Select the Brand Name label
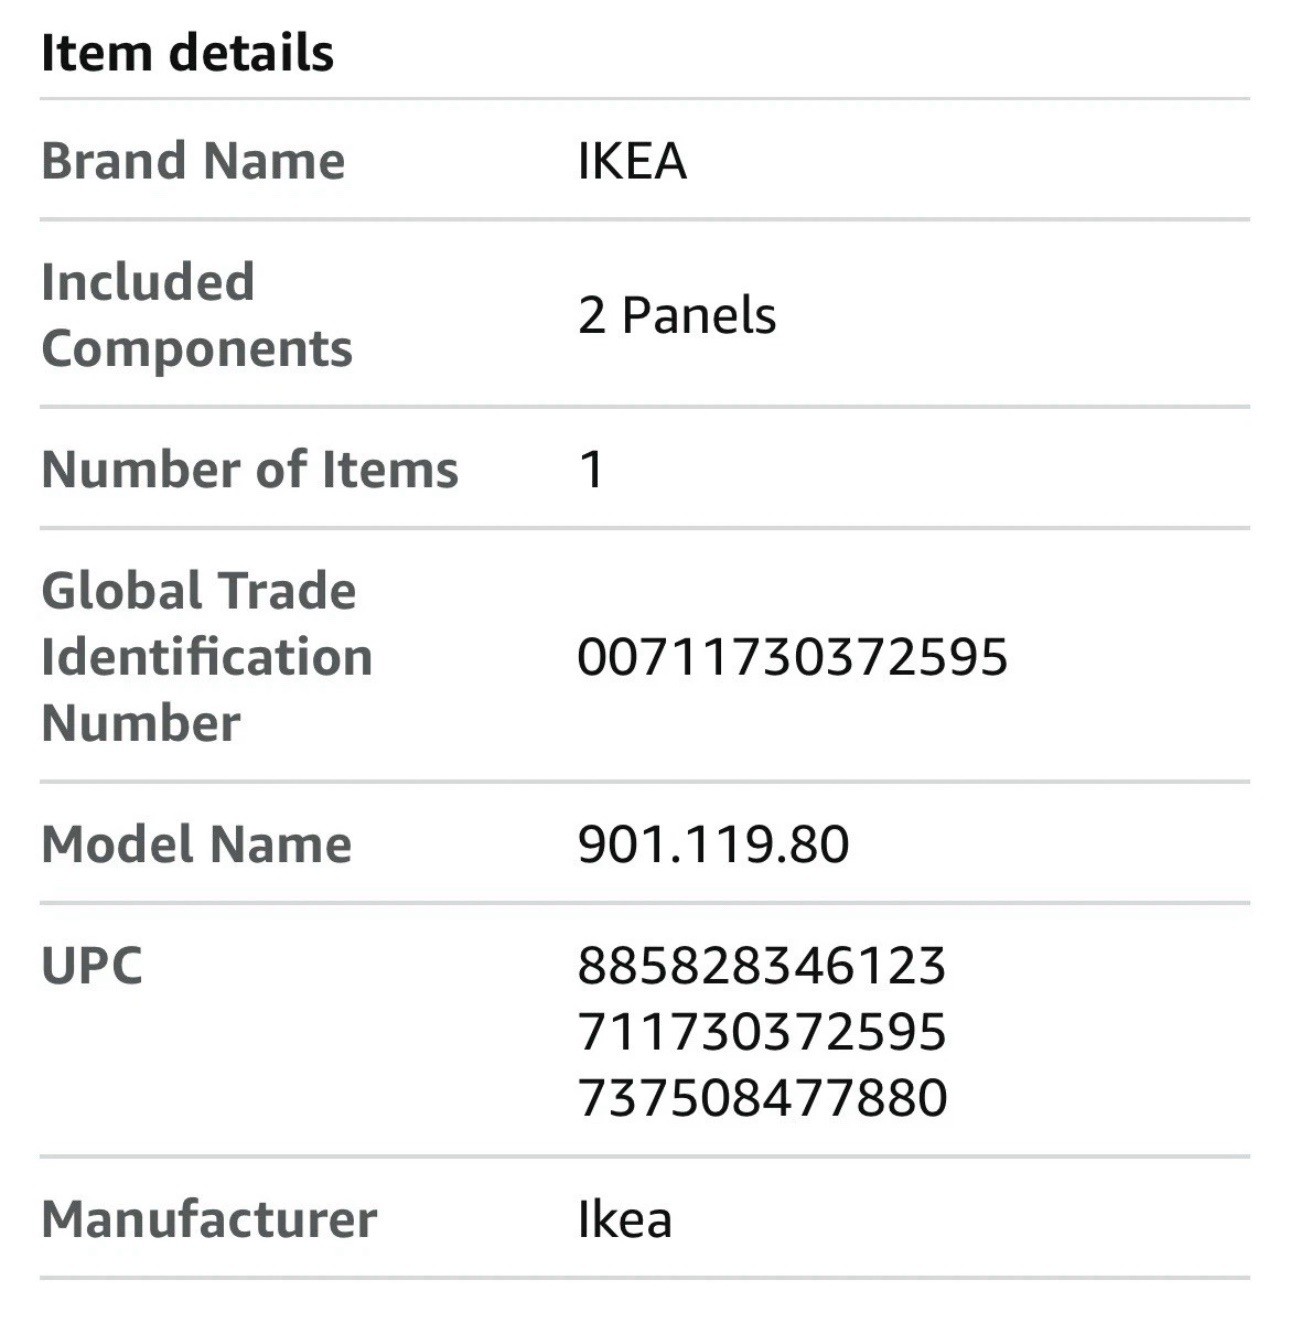This screenshot has width=1290, height=1329. click(193, 161)
